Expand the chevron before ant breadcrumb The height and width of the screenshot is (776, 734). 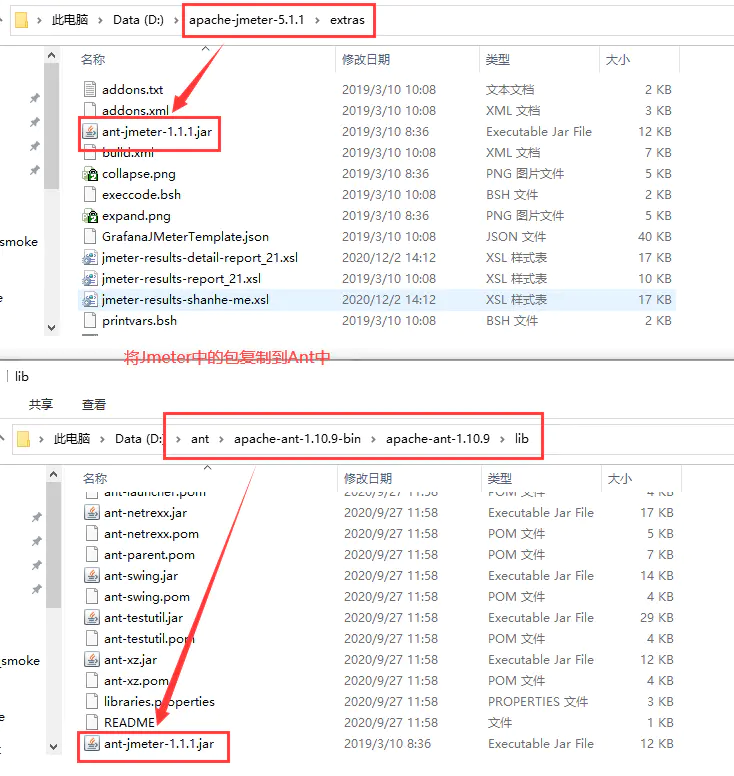(x=178, y=439)
